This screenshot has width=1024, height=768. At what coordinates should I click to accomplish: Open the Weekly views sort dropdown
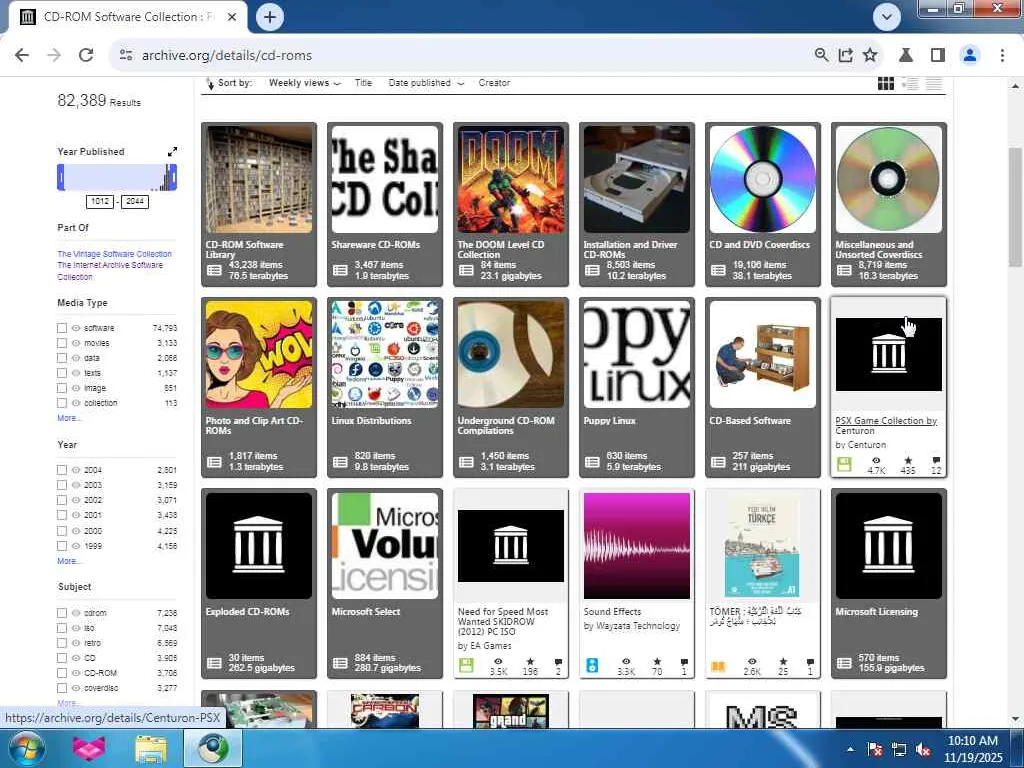point(305,83)
